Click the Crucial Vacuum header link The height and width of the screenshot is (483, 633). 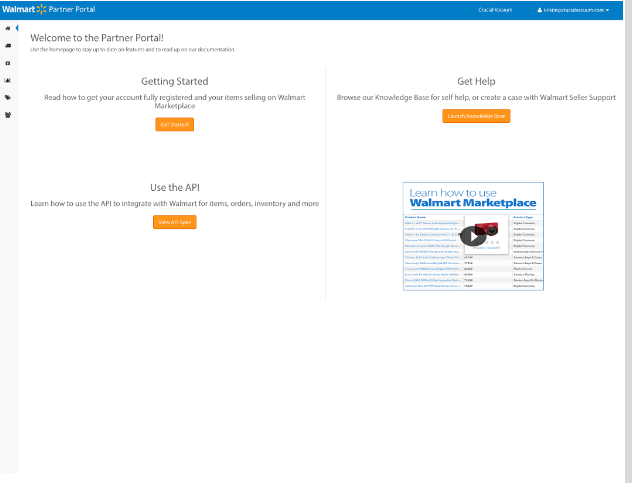pyautogui.click(x=495, y=10)
